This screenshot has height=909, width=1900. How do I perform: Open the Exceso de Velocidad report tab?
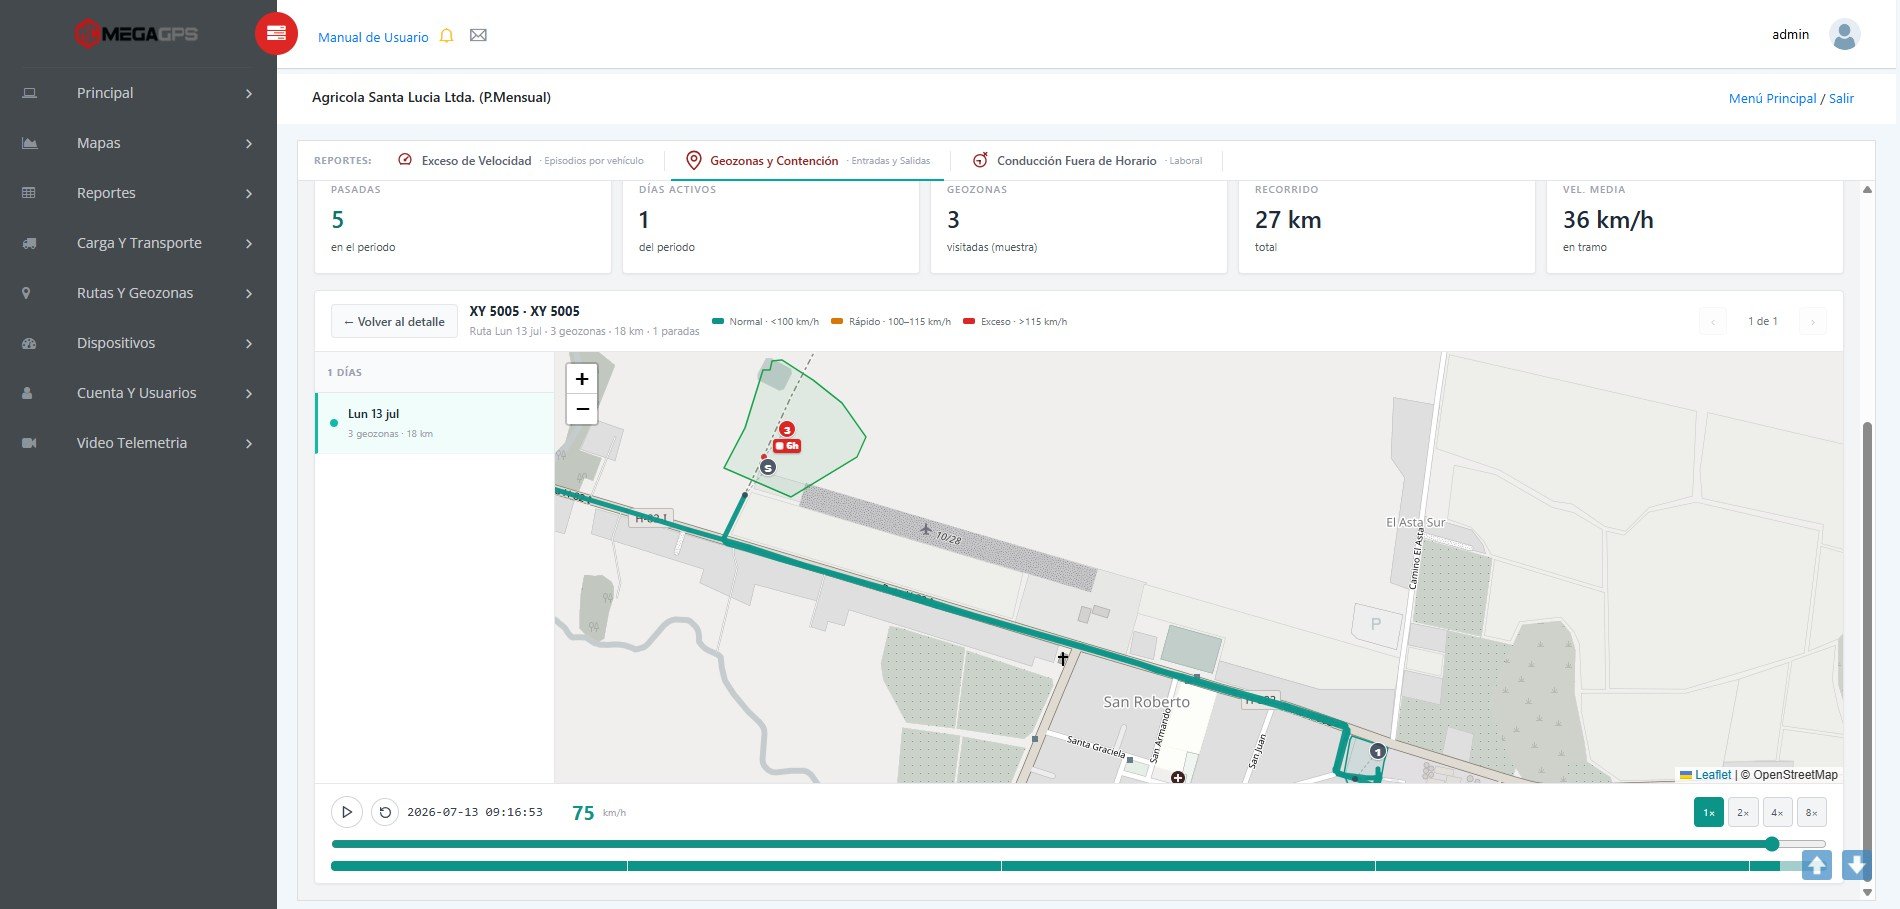tap(520, 160)
